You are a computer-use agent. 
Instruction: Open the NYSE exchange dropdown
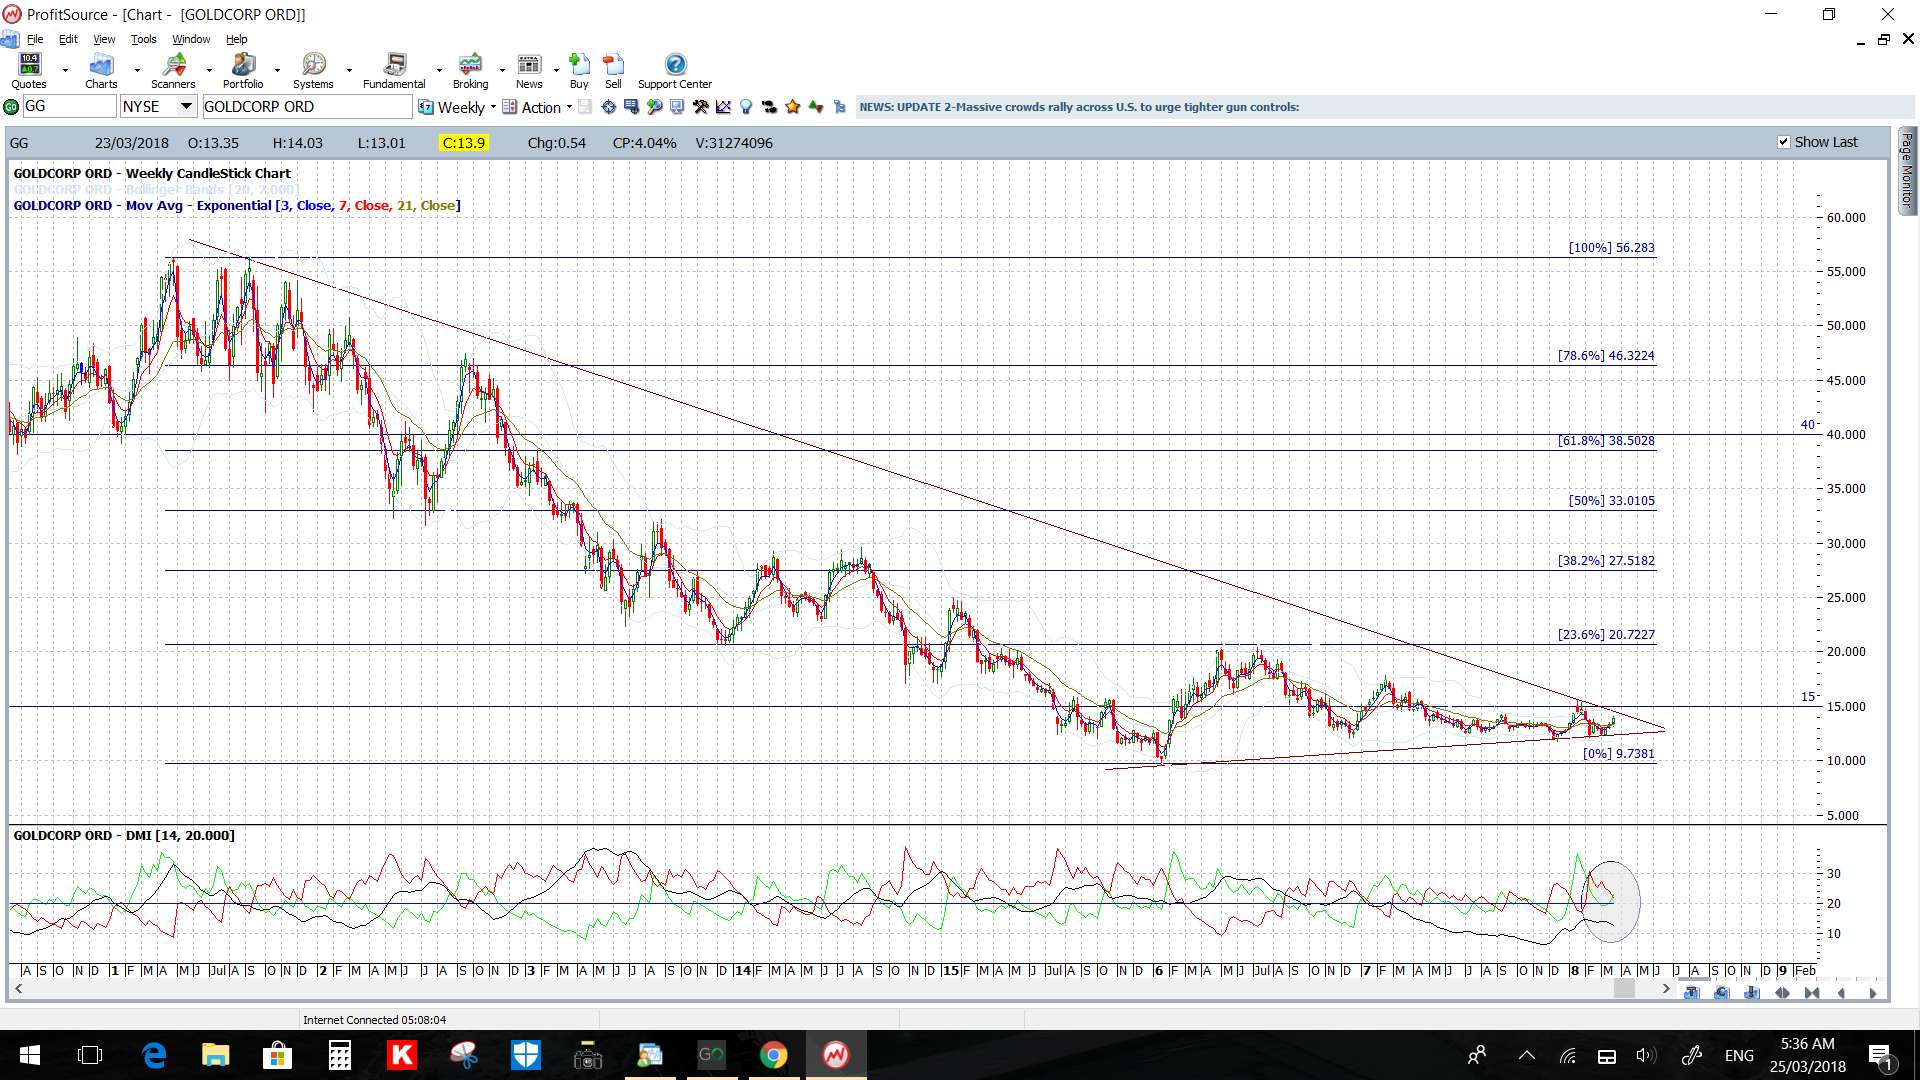186,106
